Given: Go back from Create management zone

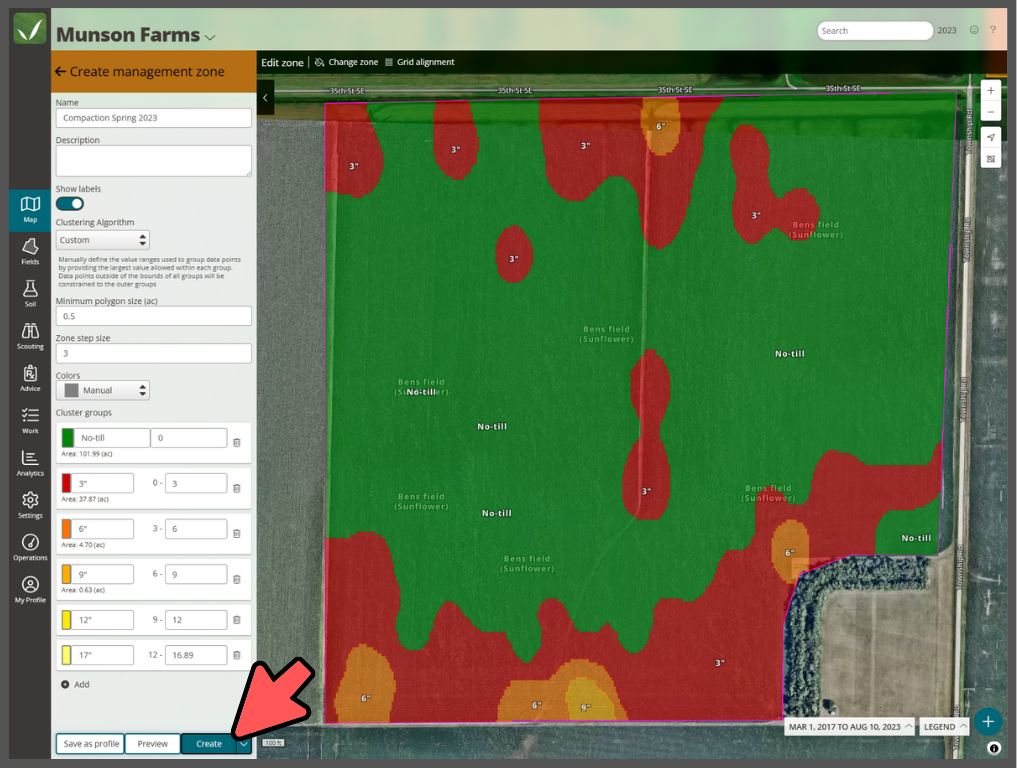Looking at the screenshot, I should pos(60,71).
